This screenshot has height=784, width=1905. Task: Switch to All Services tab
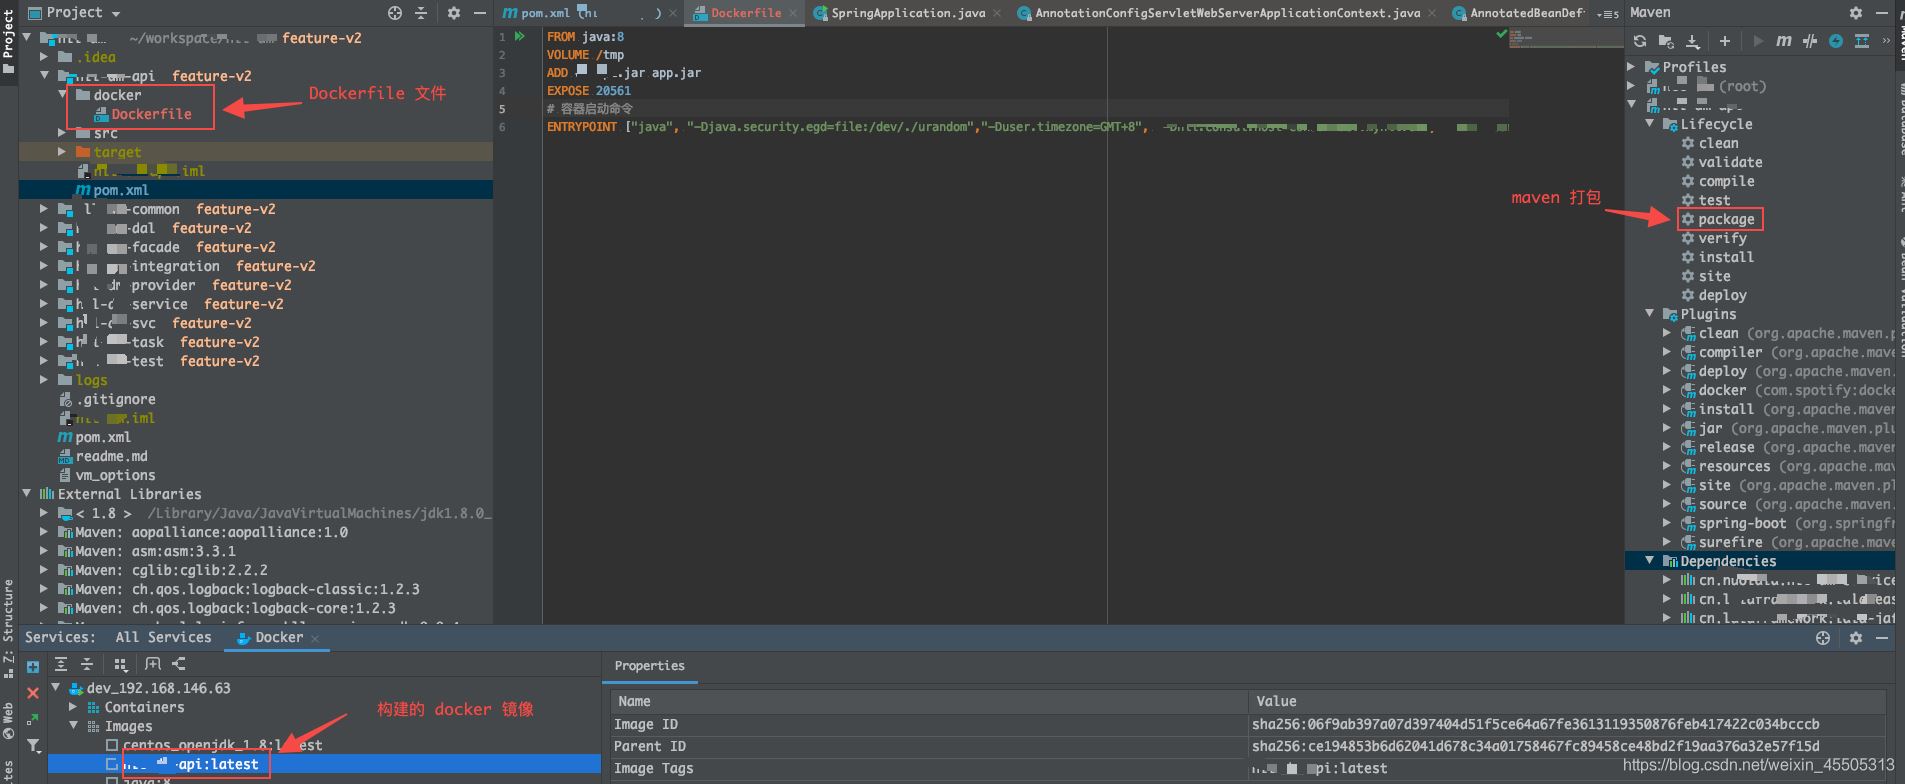click(163, 637)
